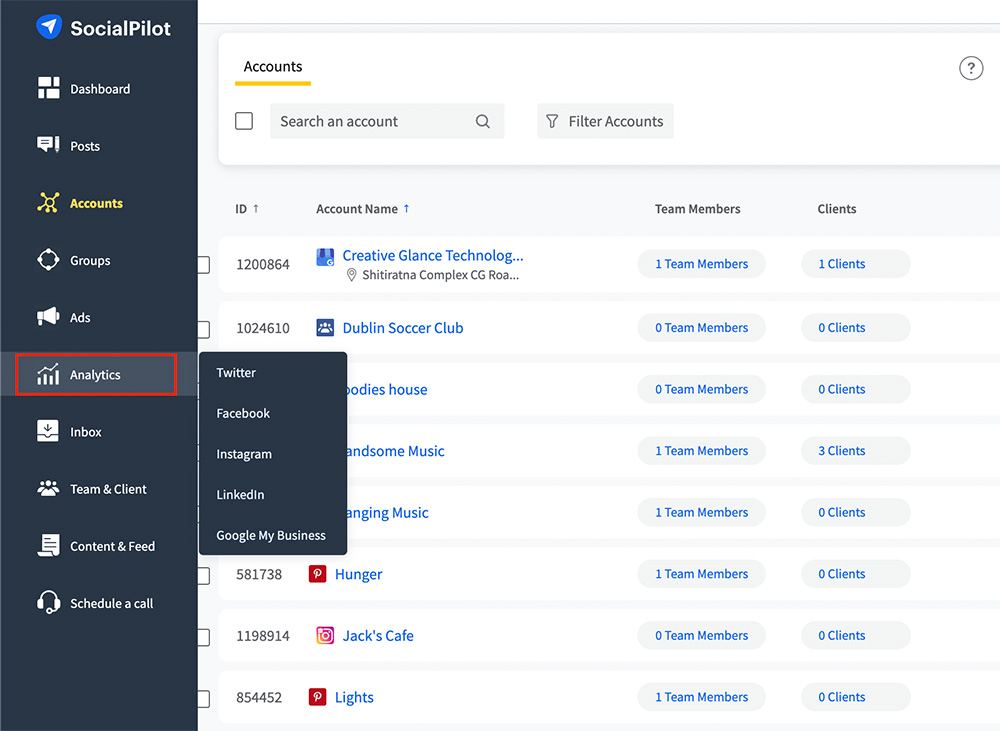Screen dimensions: 1000x731
Task: Click location pin icon under Creative Glance
Action: (x=351, y=275)
